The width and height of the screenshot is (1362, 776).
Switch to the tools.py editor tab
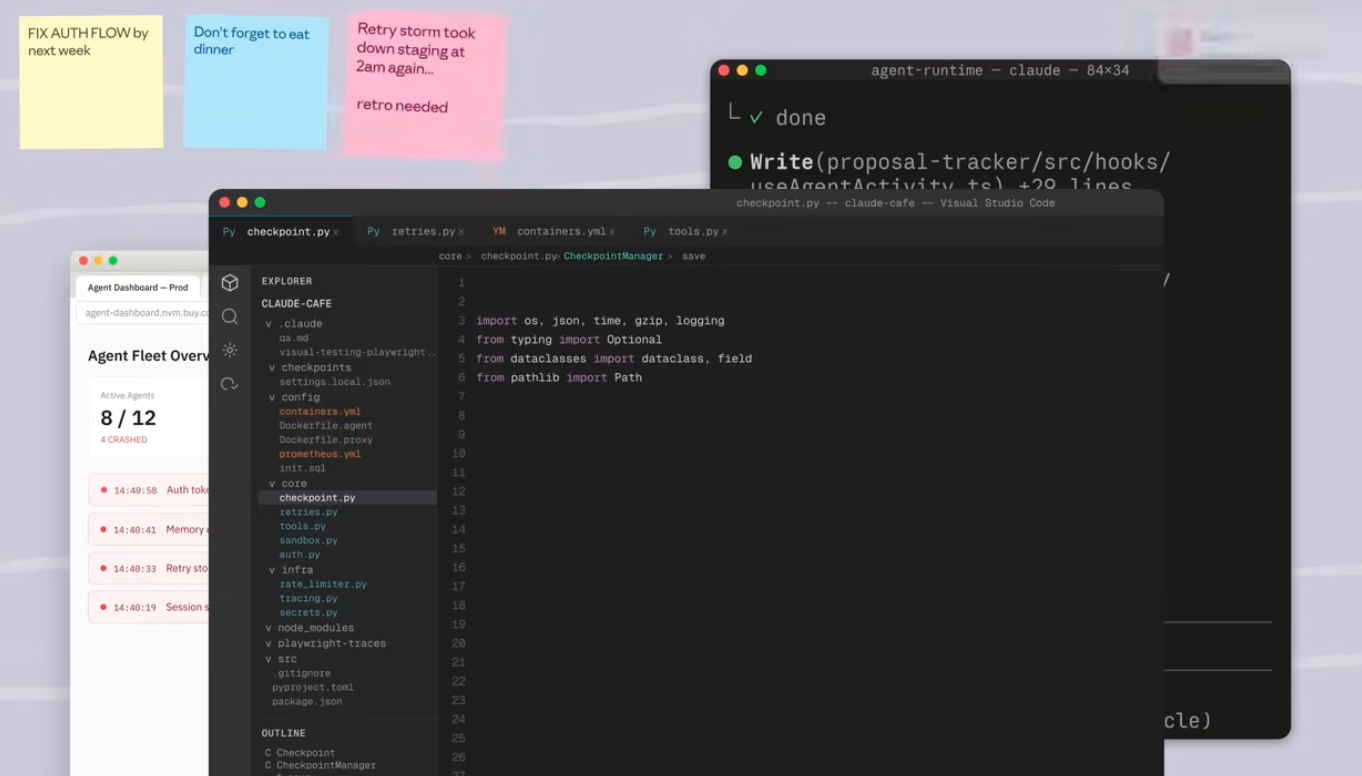[685, 231]
